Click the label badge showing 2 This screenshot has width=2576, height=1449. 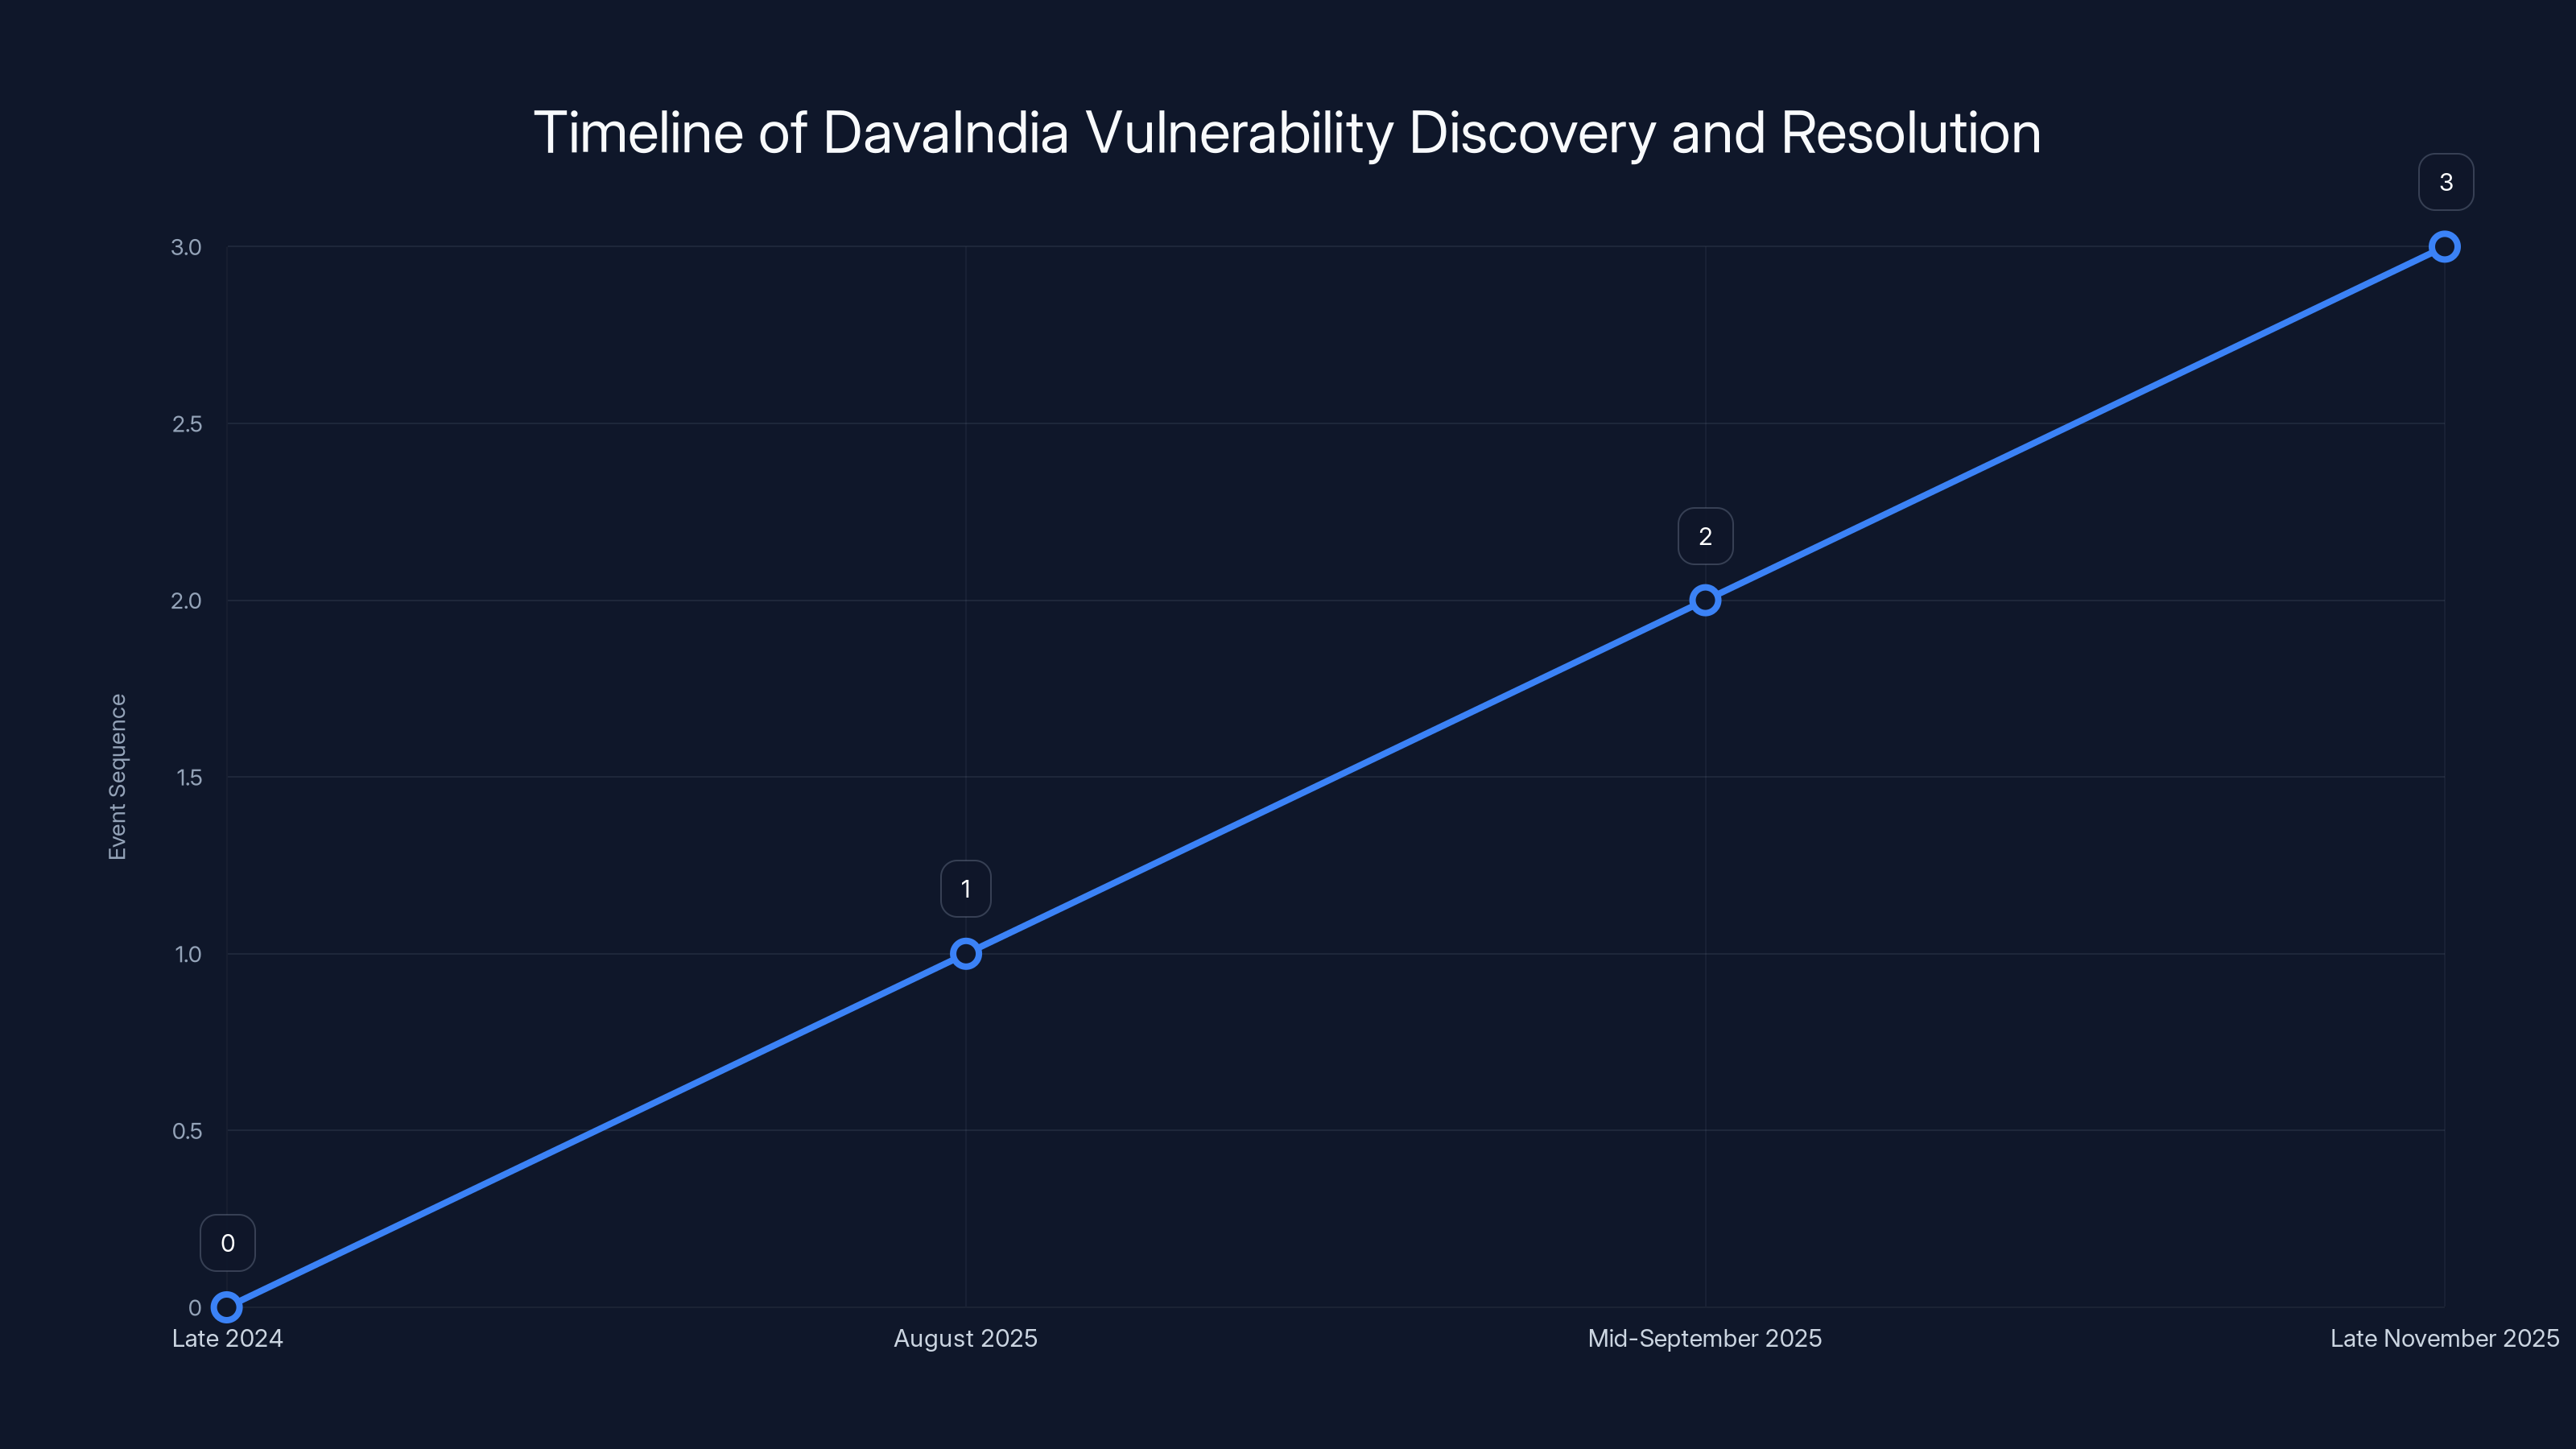1705,536
